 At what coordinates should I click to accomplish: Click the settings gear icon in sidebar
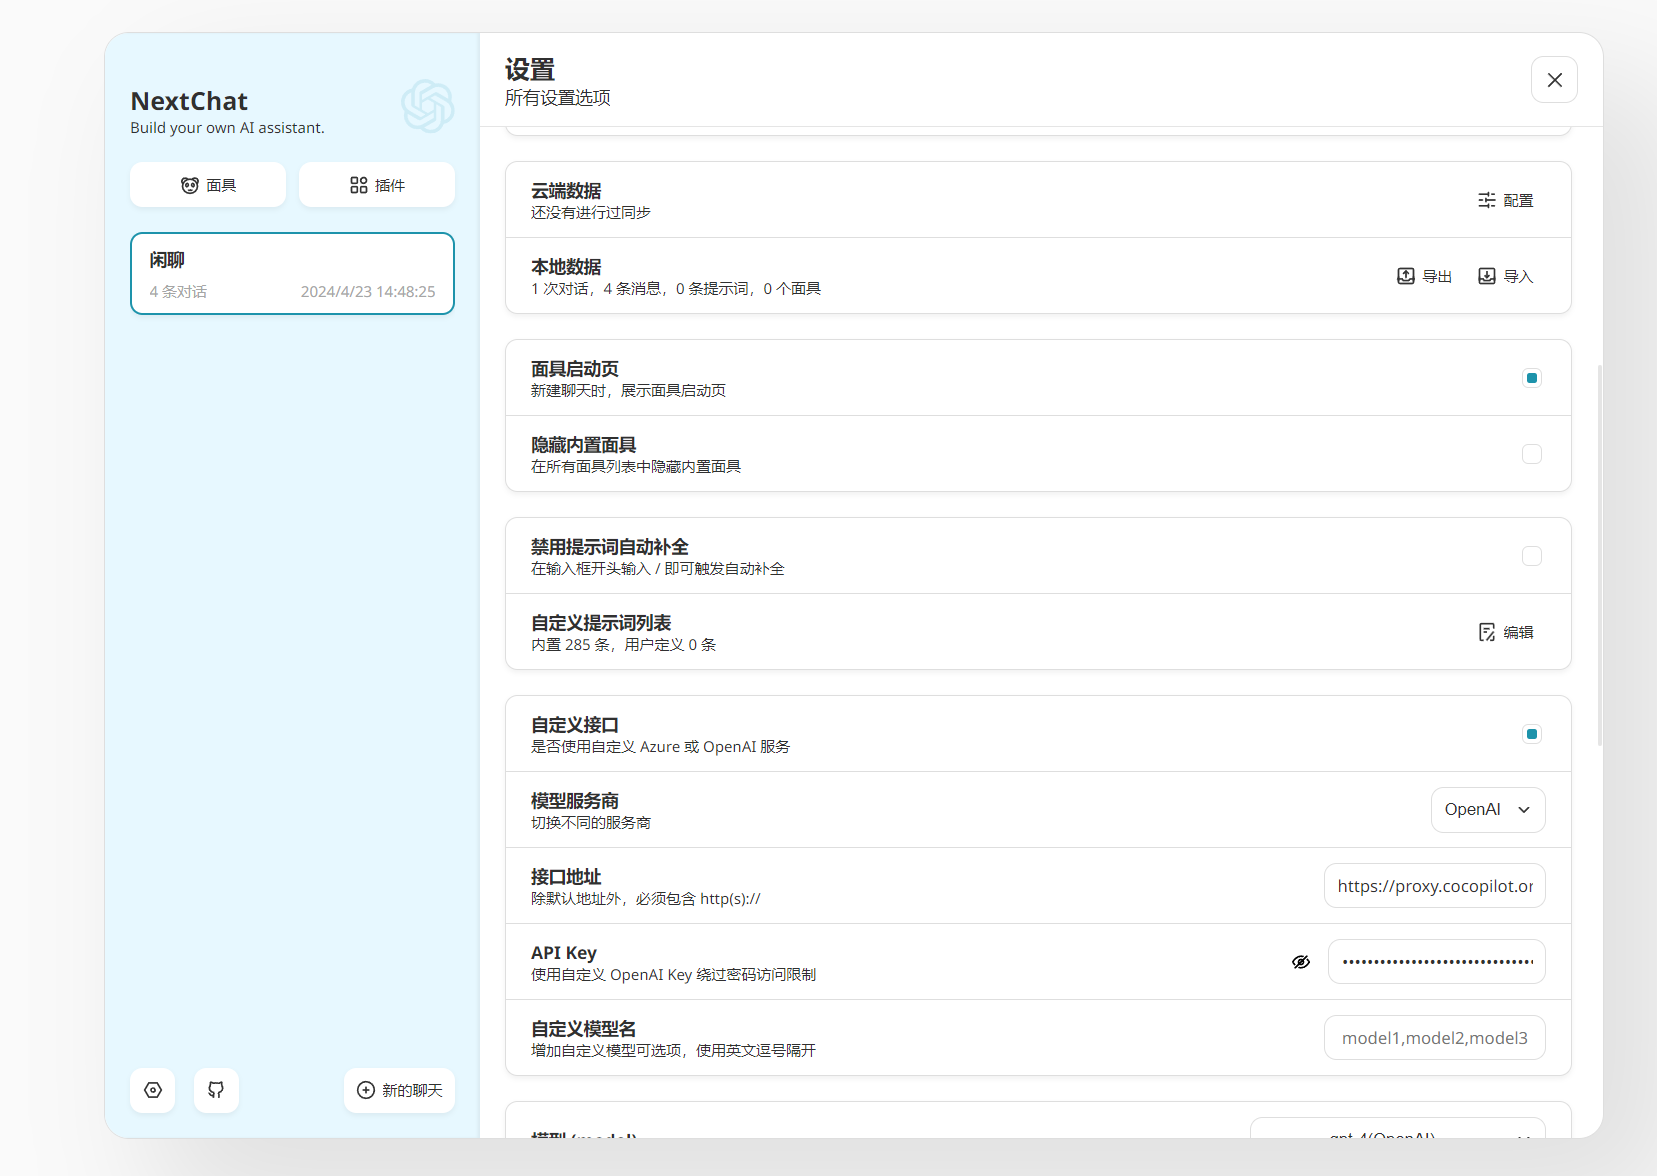click(x=153, y=1090)
